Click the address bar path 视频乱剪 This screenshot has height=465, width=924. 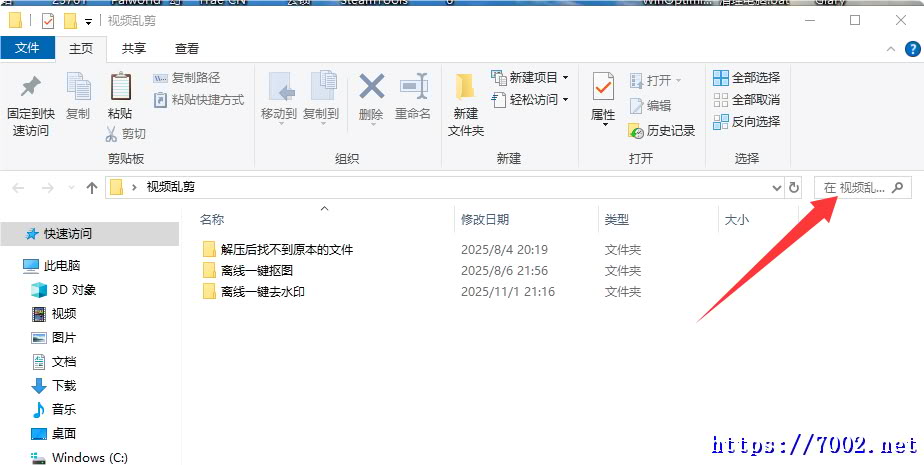(x=170, y=187)
